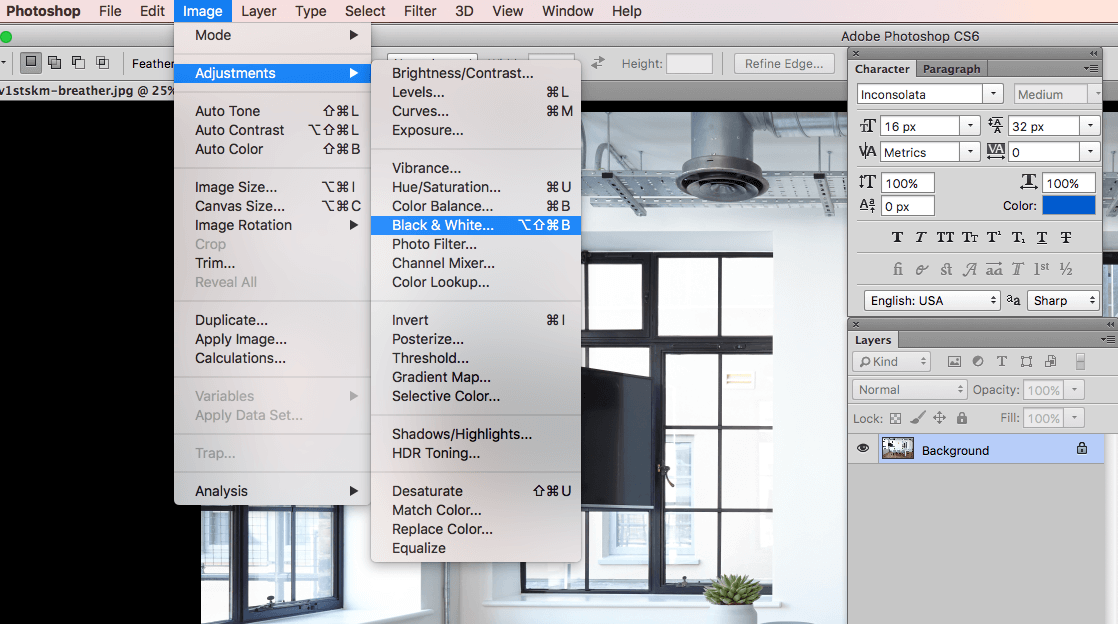This screenshot has width=1118, height=624.
Task: Swap width and height arrows icon
Action: click(598, 63)
